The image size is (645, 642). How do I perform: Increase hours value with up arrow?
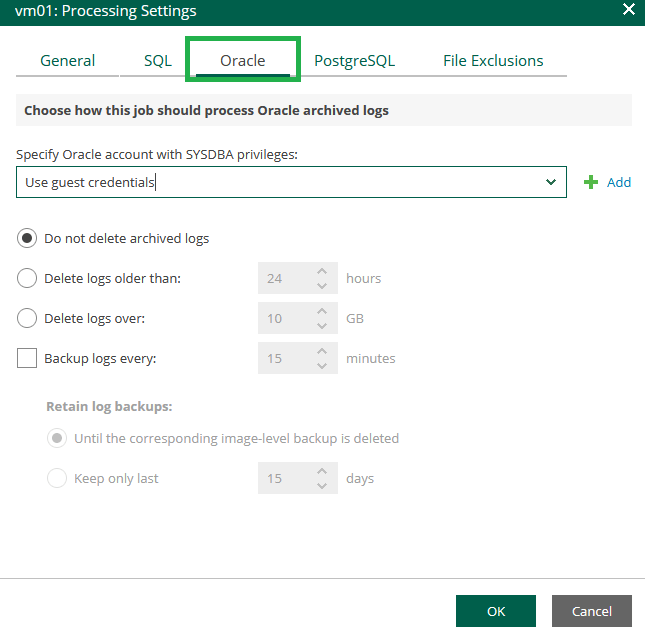click(x=322, y=271)
